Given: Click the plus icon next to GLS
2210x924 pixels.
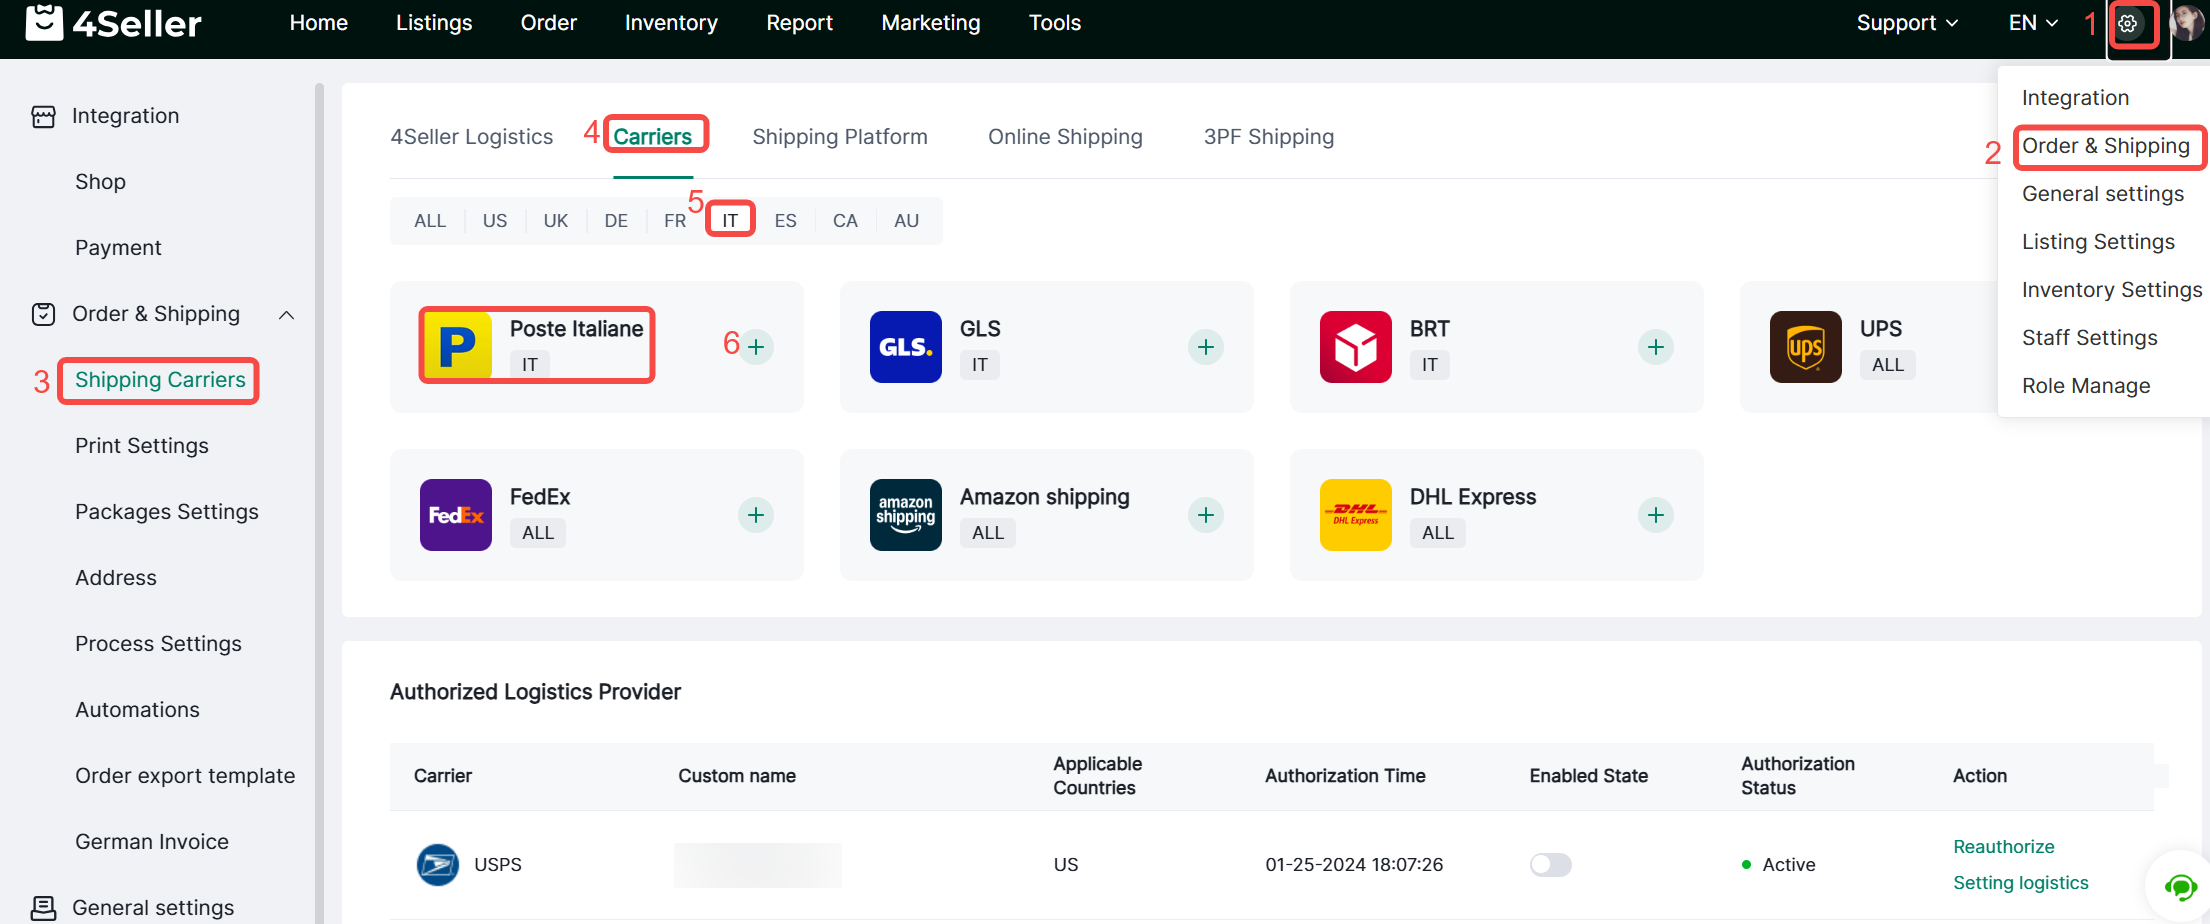Looking at the screenshot, I should 1206,347.
